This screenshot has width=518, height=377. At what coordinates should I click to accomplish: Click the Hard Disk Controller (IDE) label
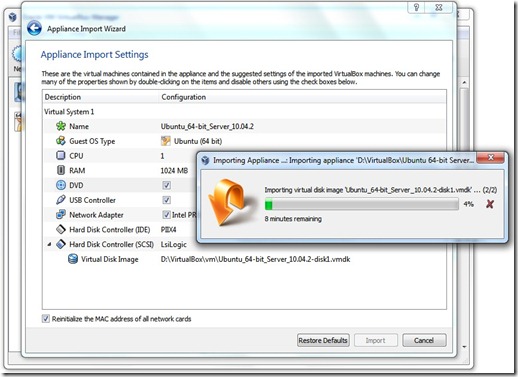110,230
